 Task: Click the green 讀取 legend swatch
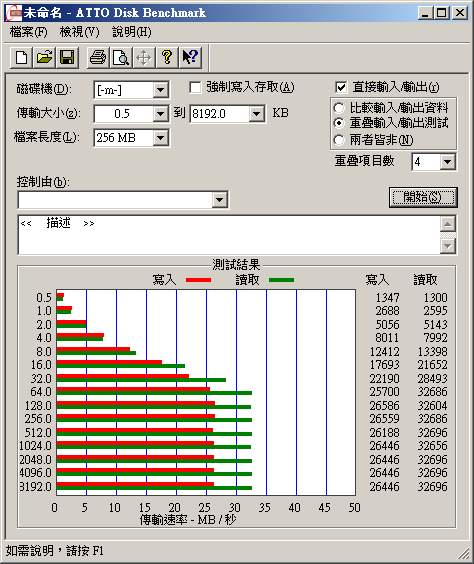click(281, 280)
